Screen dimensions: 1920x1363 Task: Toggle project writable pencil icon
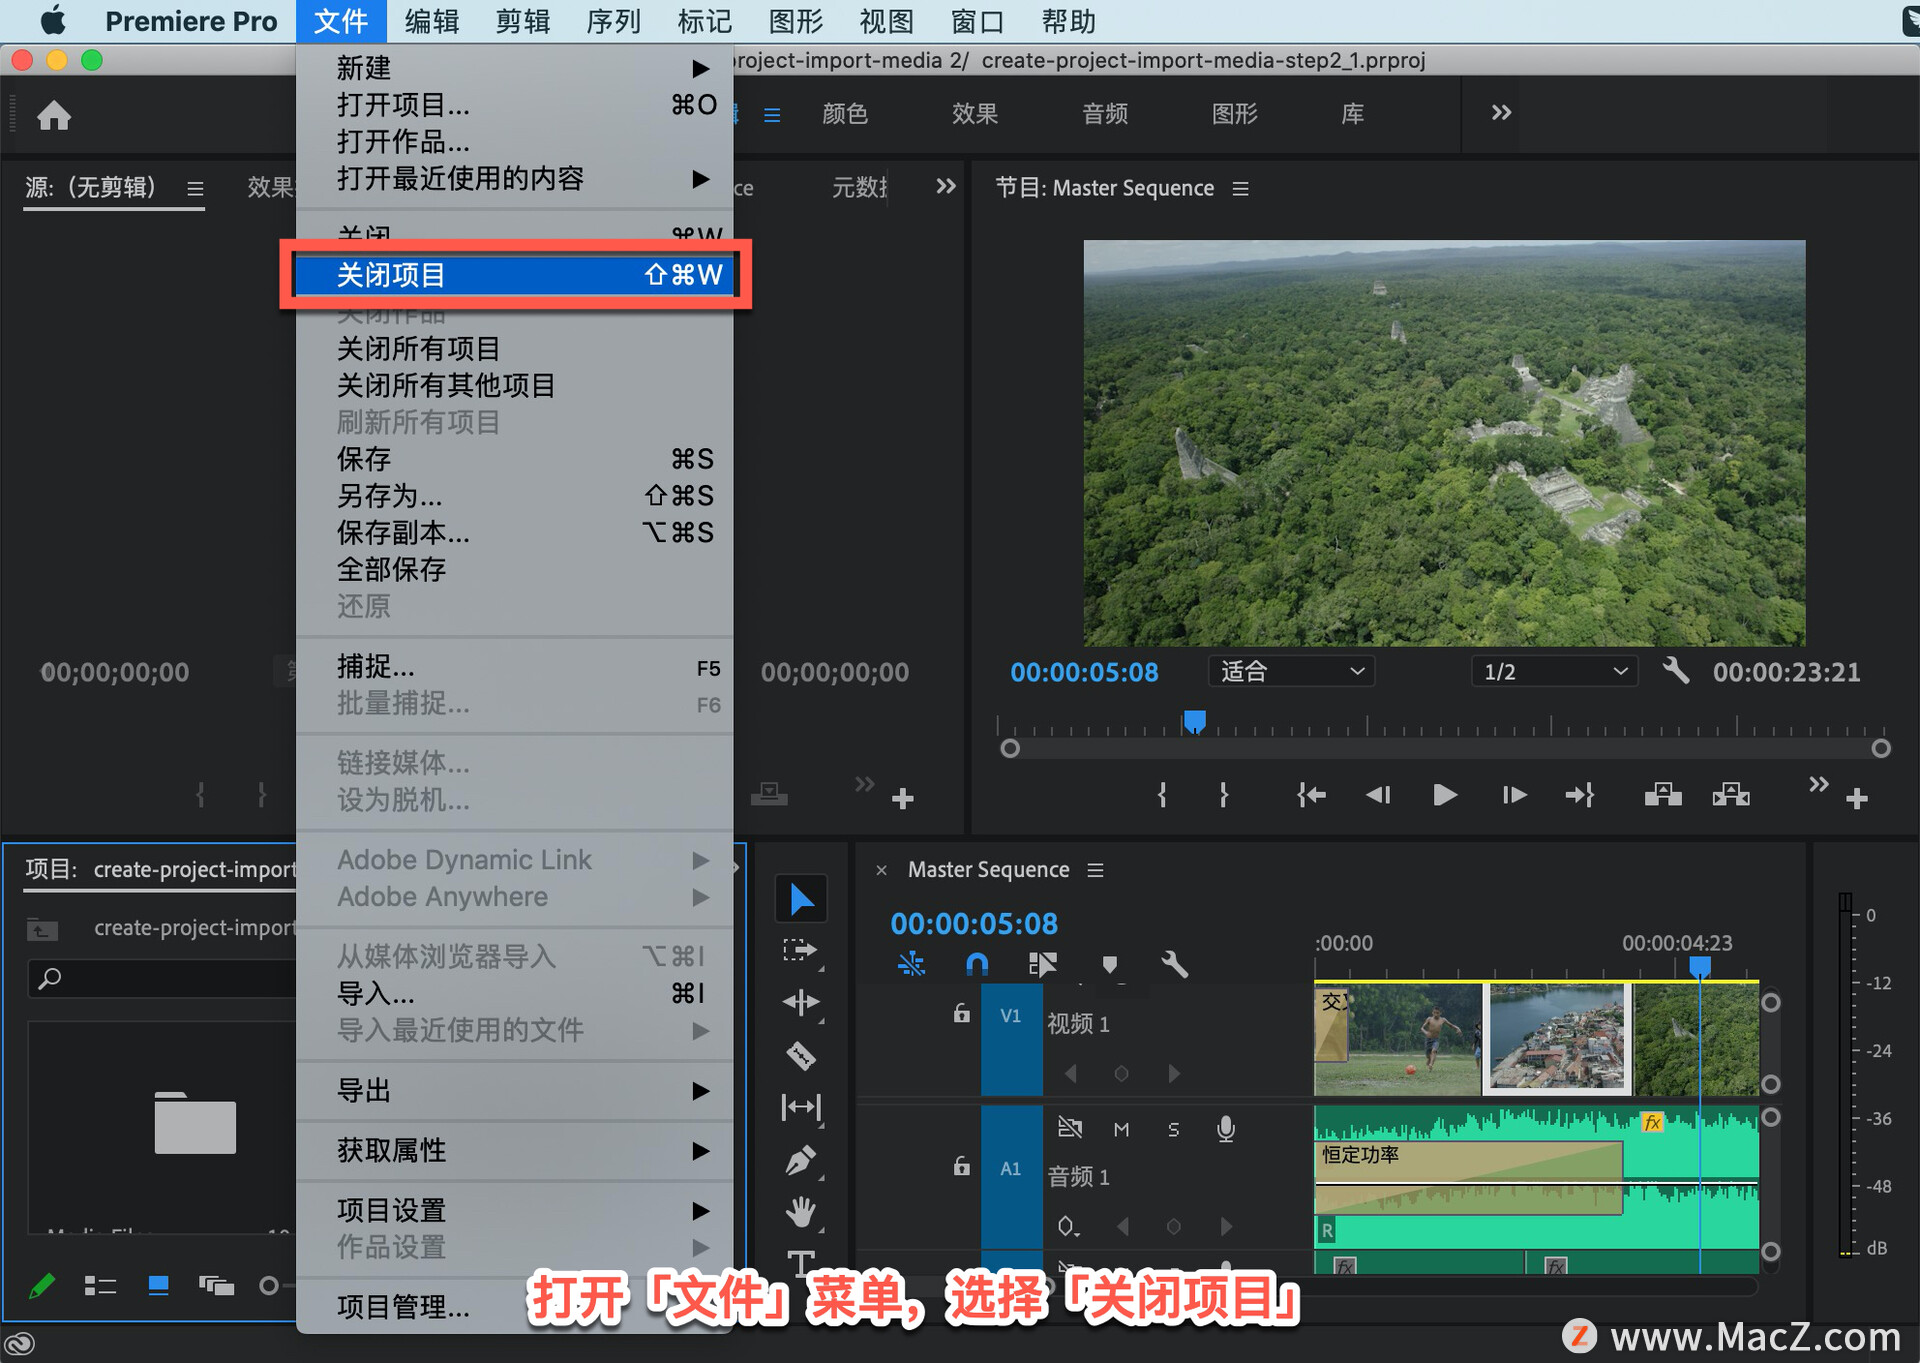click(42, 1286)
